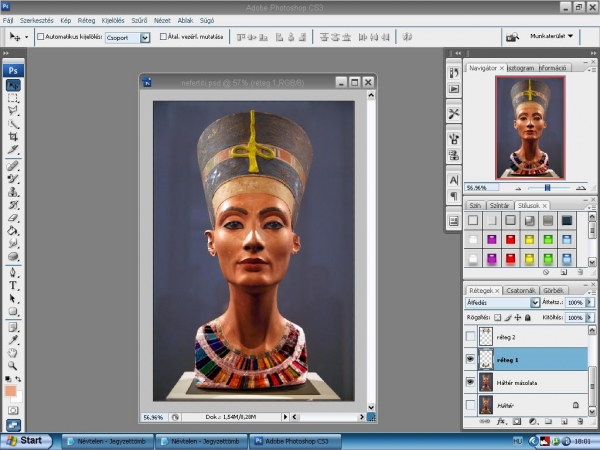The image size is (600, 450).
Task: Open the Réteg menu
Action: 86,20
